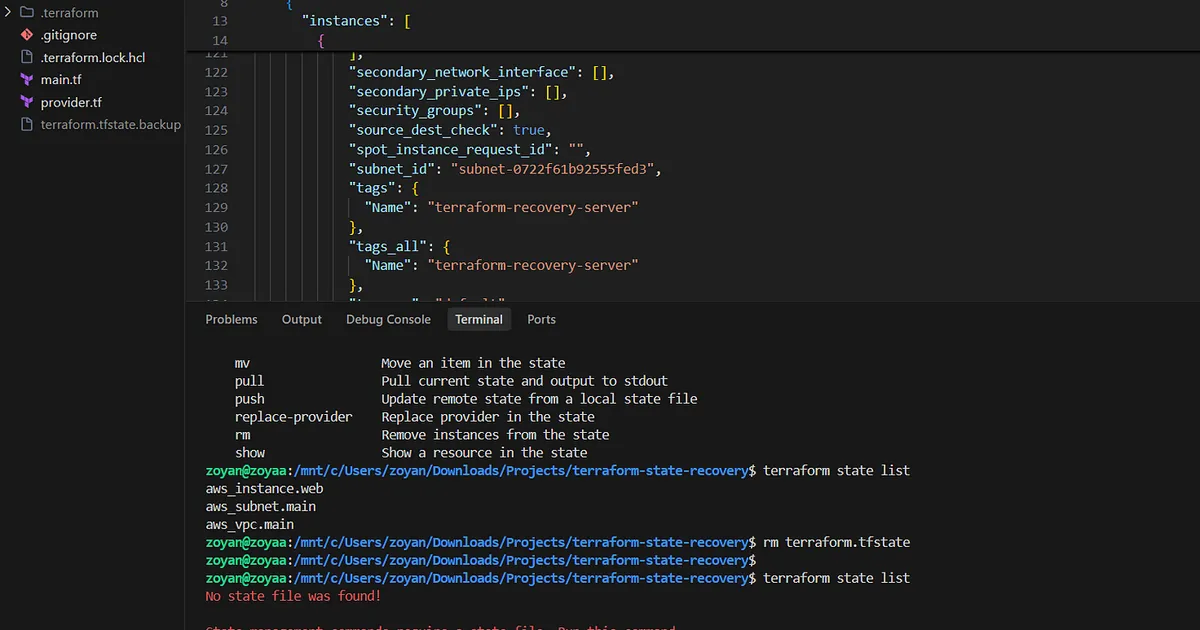Click the true value on line 125

[x=529, y=130]
